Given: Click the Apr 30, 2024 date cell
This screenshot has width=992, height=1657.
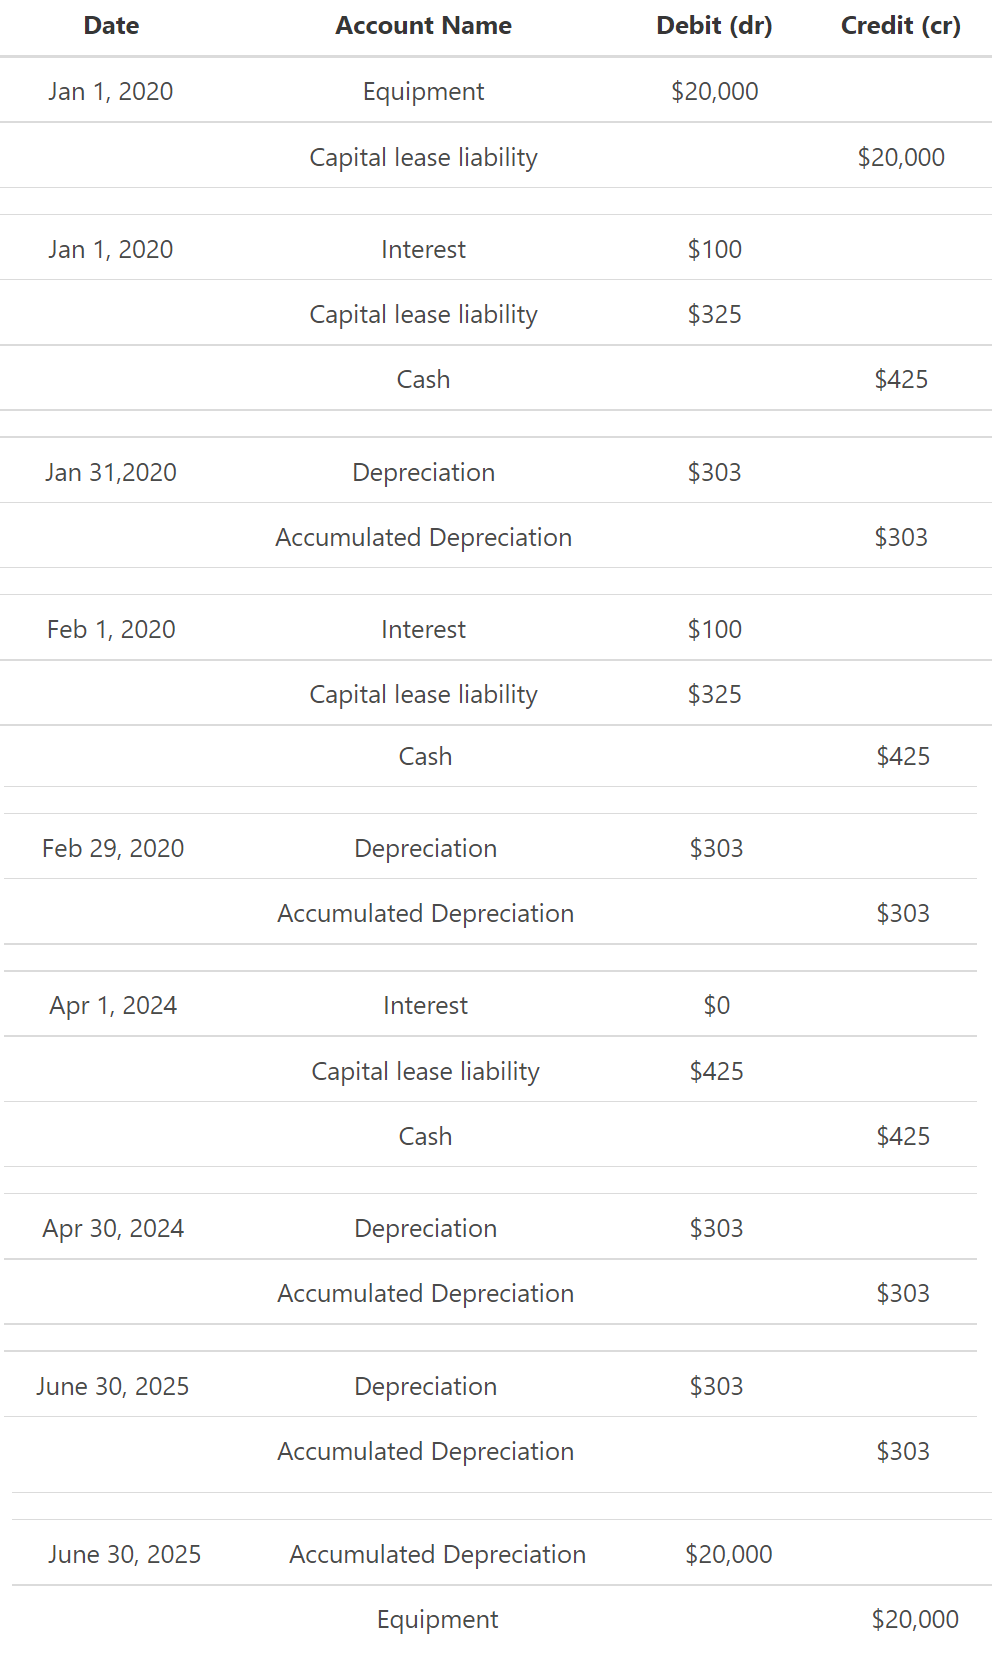Looking at the screenshot, I should 113,1228.
